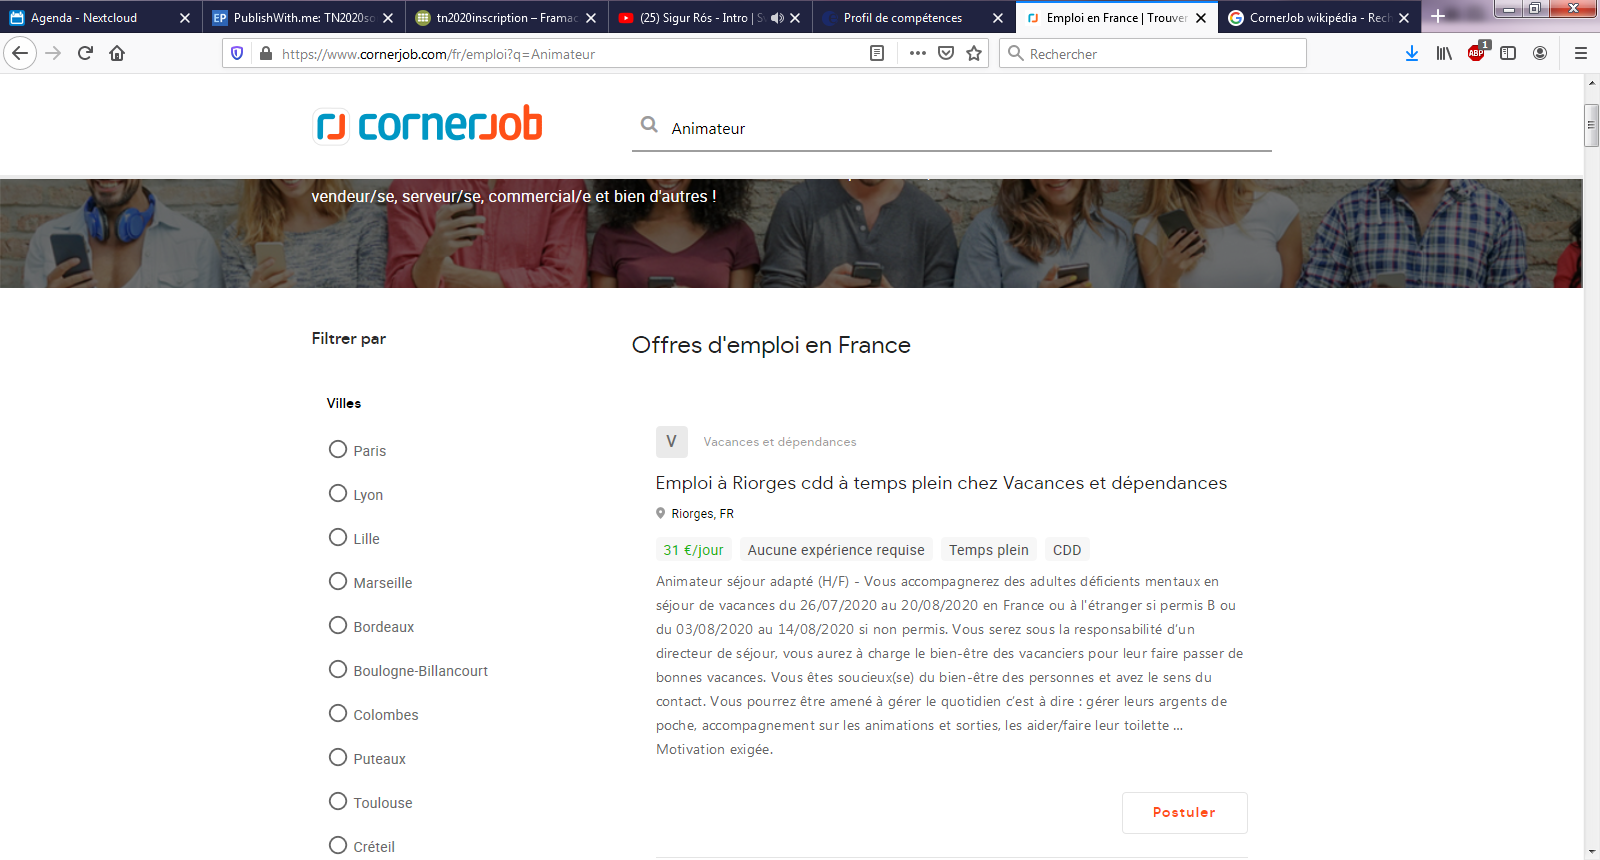
Task: Open page actions three-dot menu
Action: pos(917,54)
